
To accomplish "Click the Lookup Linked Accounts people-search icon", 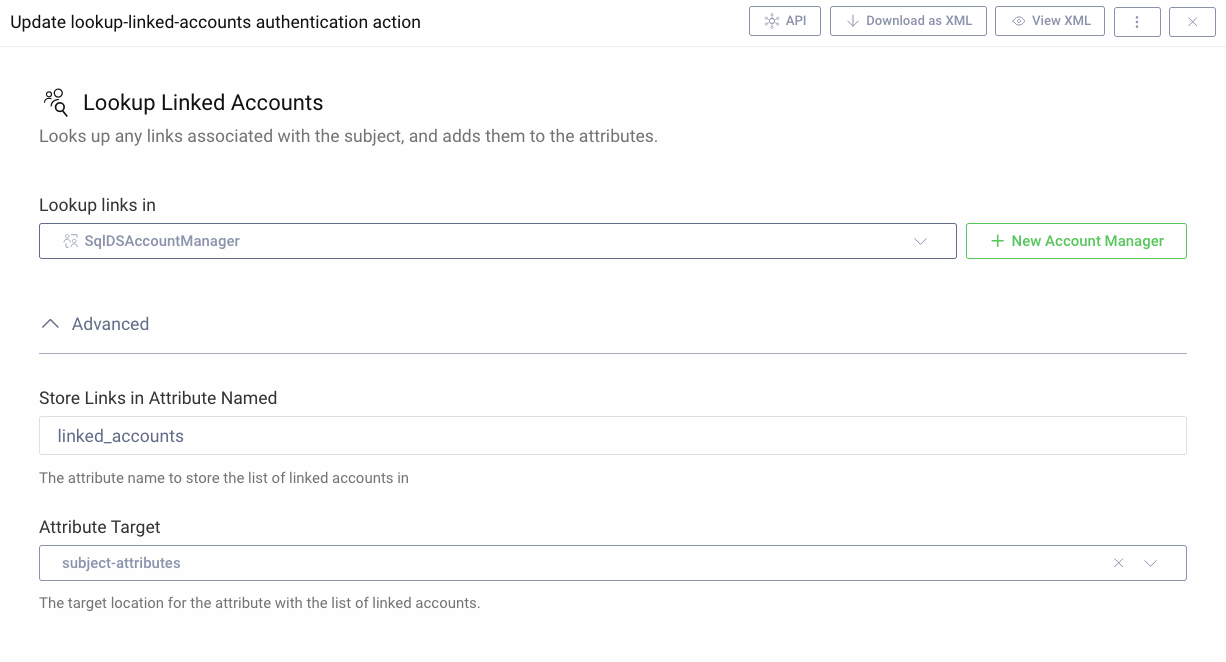I will (55, 101).
